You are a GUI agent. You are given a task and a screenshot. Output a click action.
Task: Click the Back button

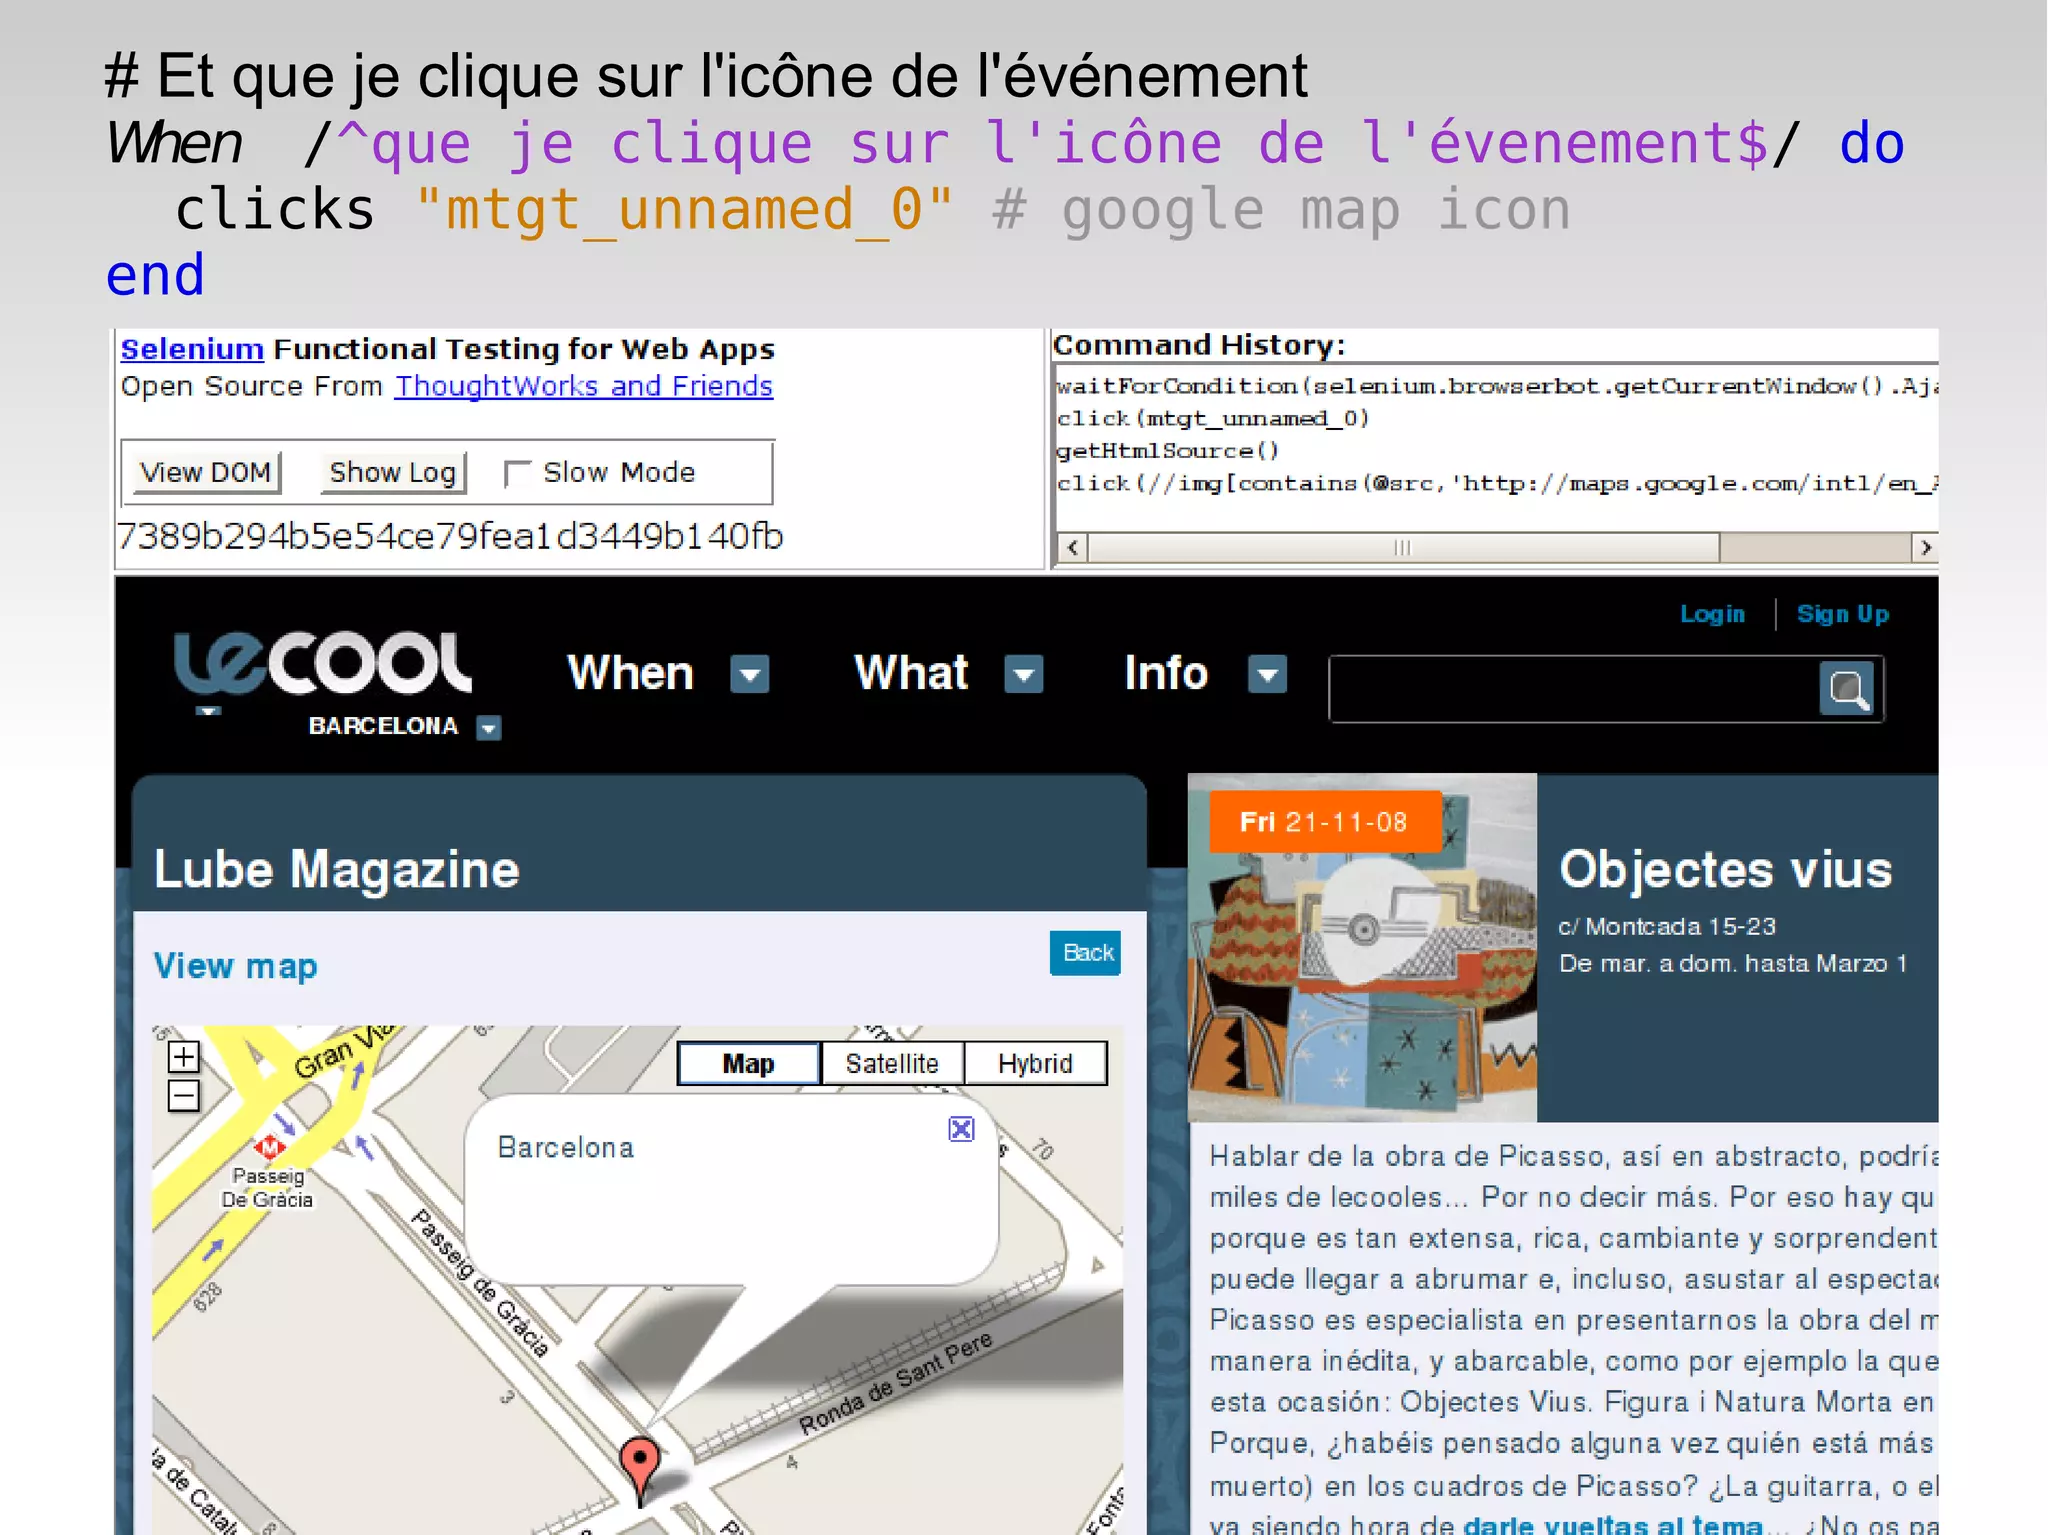point(1086,953)
